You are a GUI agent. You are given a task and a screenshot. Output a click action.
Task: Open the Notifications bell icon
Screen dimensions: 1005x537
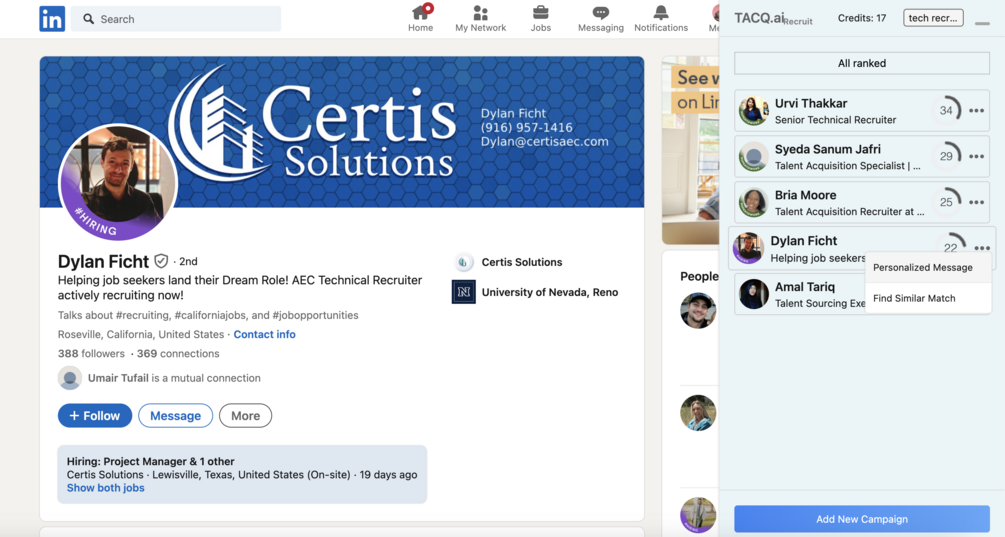tap(661, 12)
